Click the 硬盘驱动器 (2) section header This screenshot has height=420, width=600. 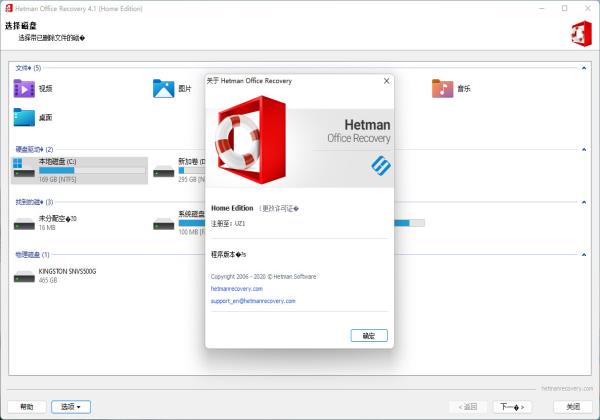pyautogui.click(x=34, y=149)
